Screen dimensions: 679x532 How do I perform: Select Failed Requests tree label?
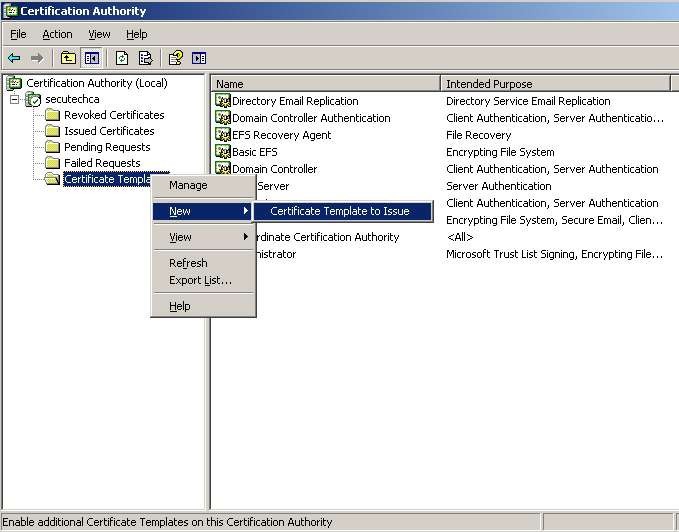pyautogui.click(x=102, y=163)
